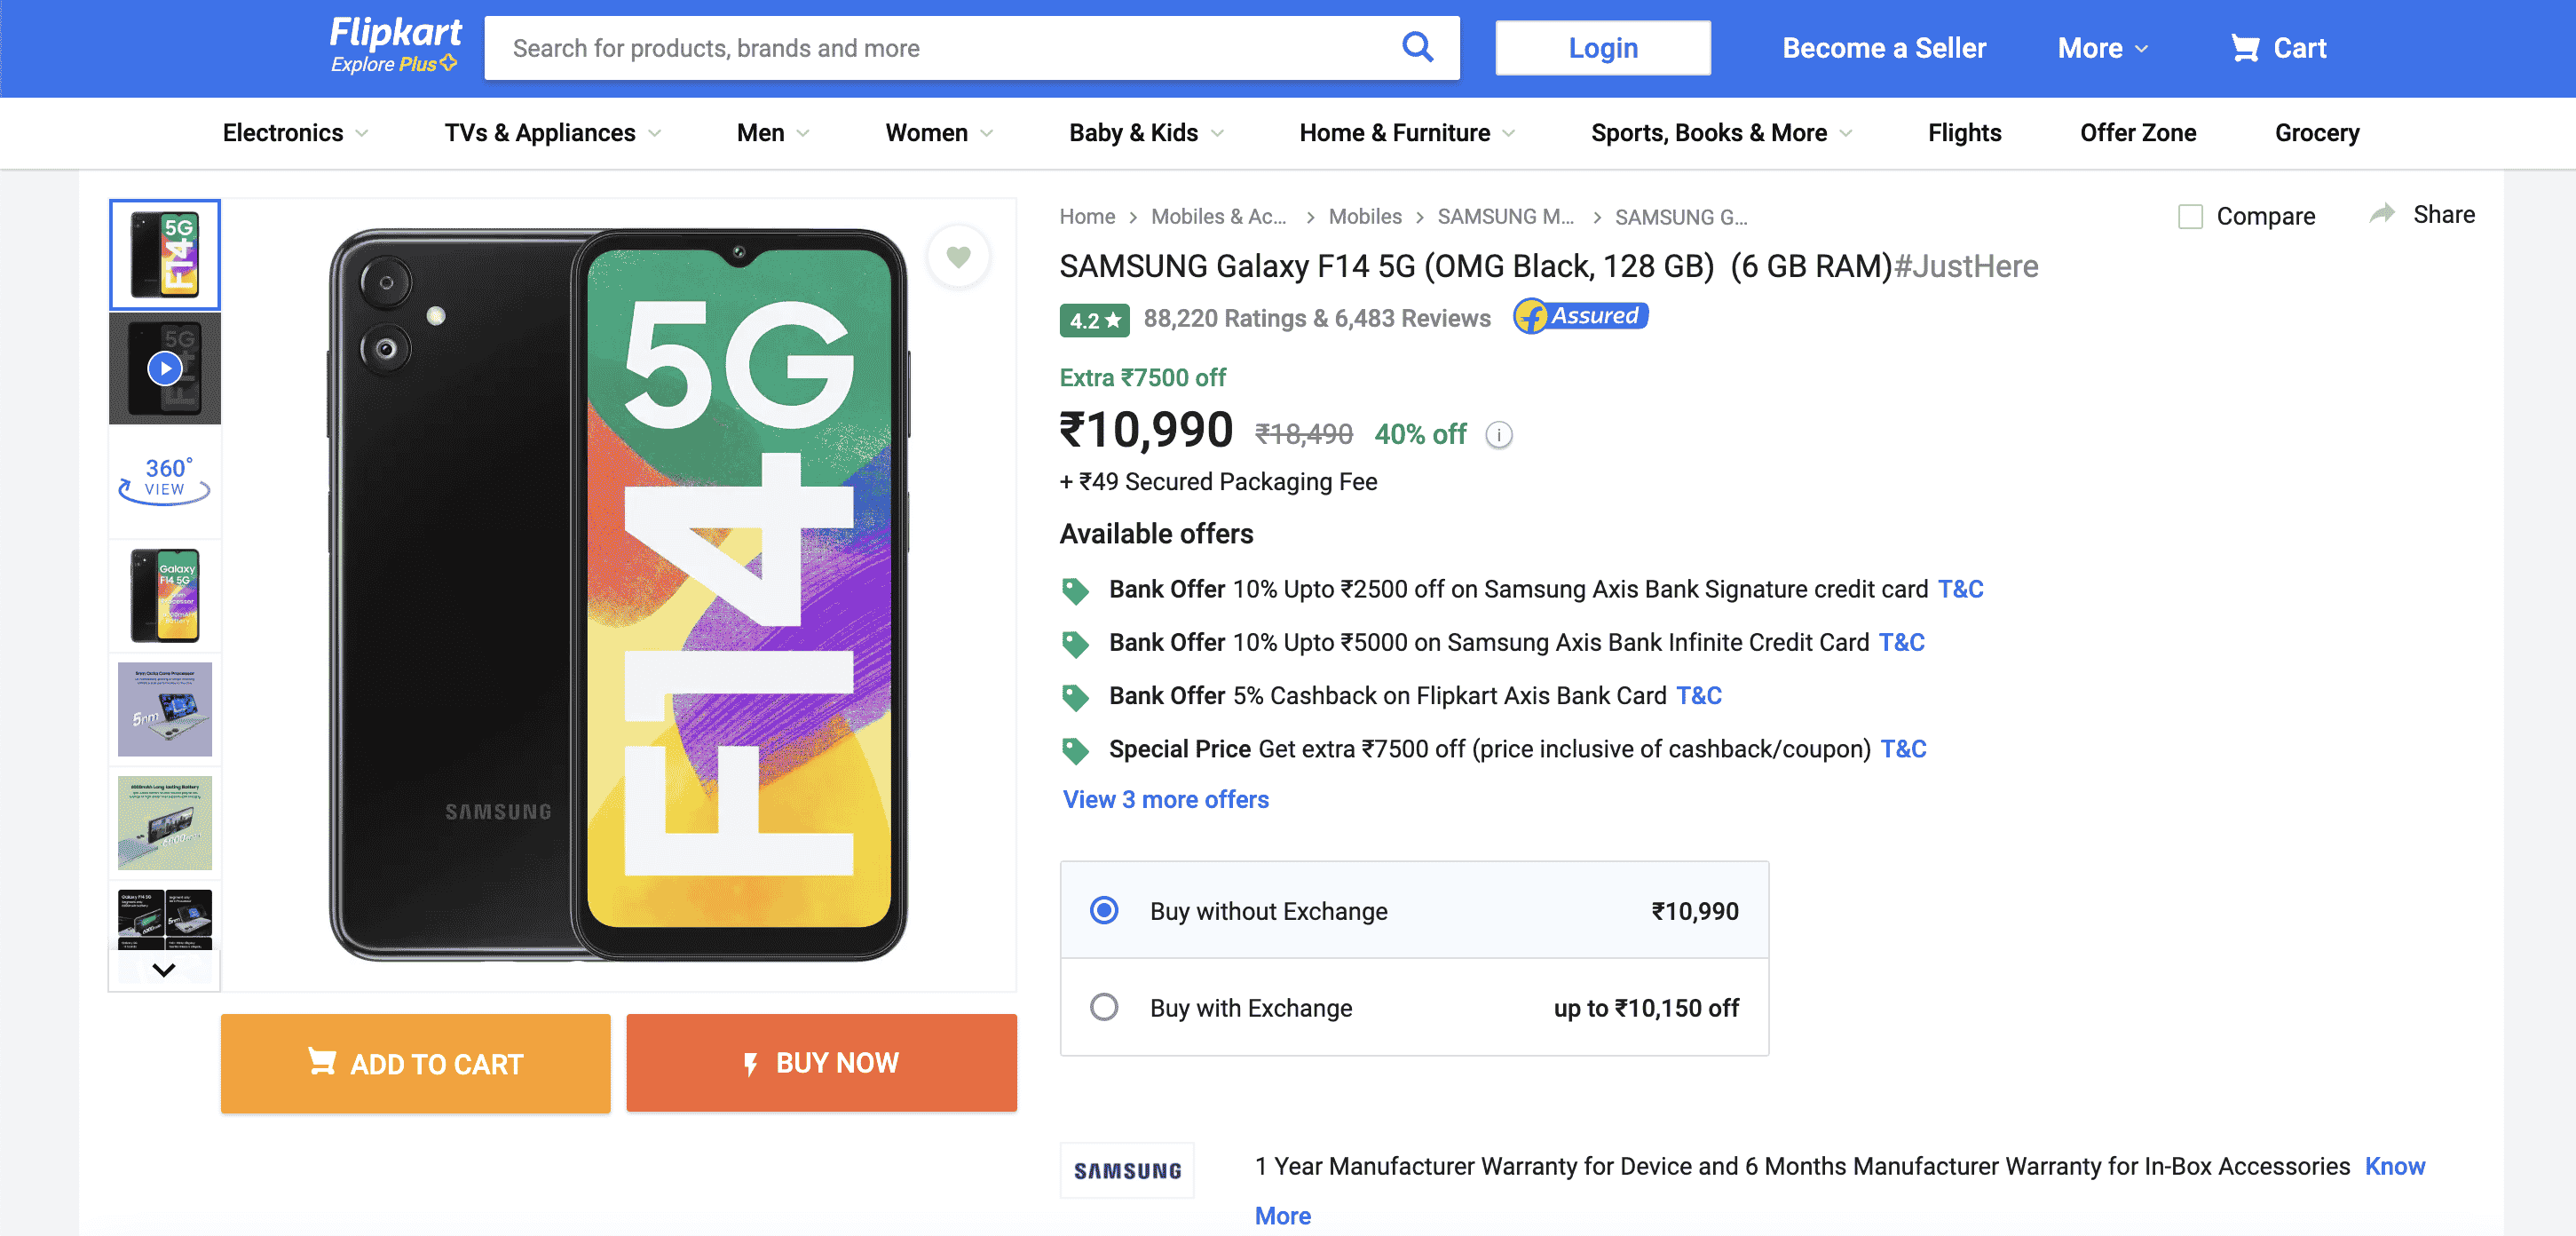This screenshot has width=2576, height=1236.
Task: Click the search magnifier icon
Action: tap(1416, 47)
